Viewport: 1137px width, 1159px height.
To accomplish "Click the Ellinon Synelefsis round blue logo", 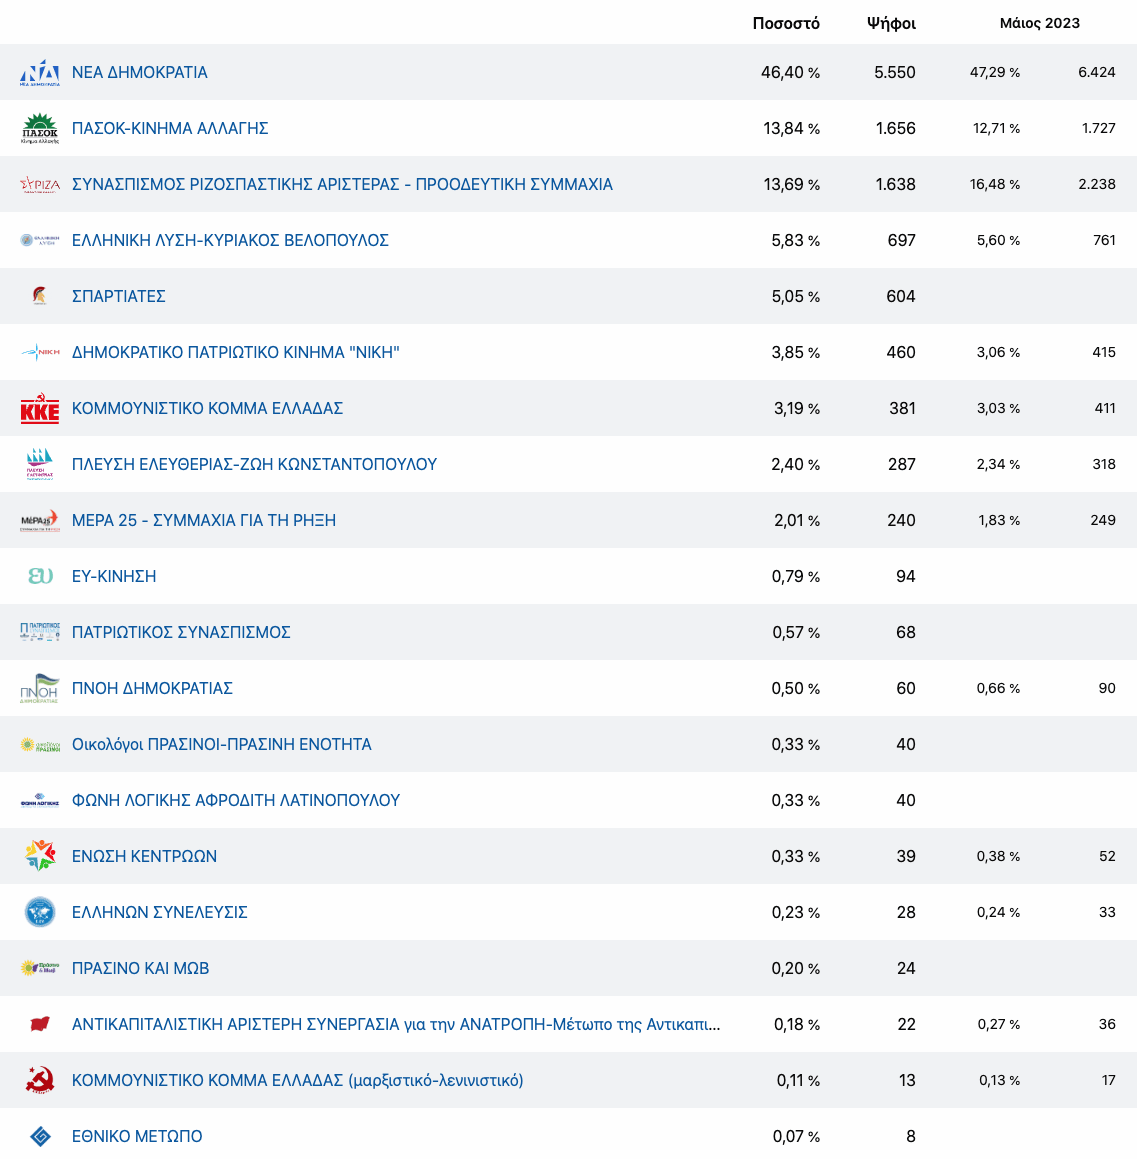I will point(40,912).
